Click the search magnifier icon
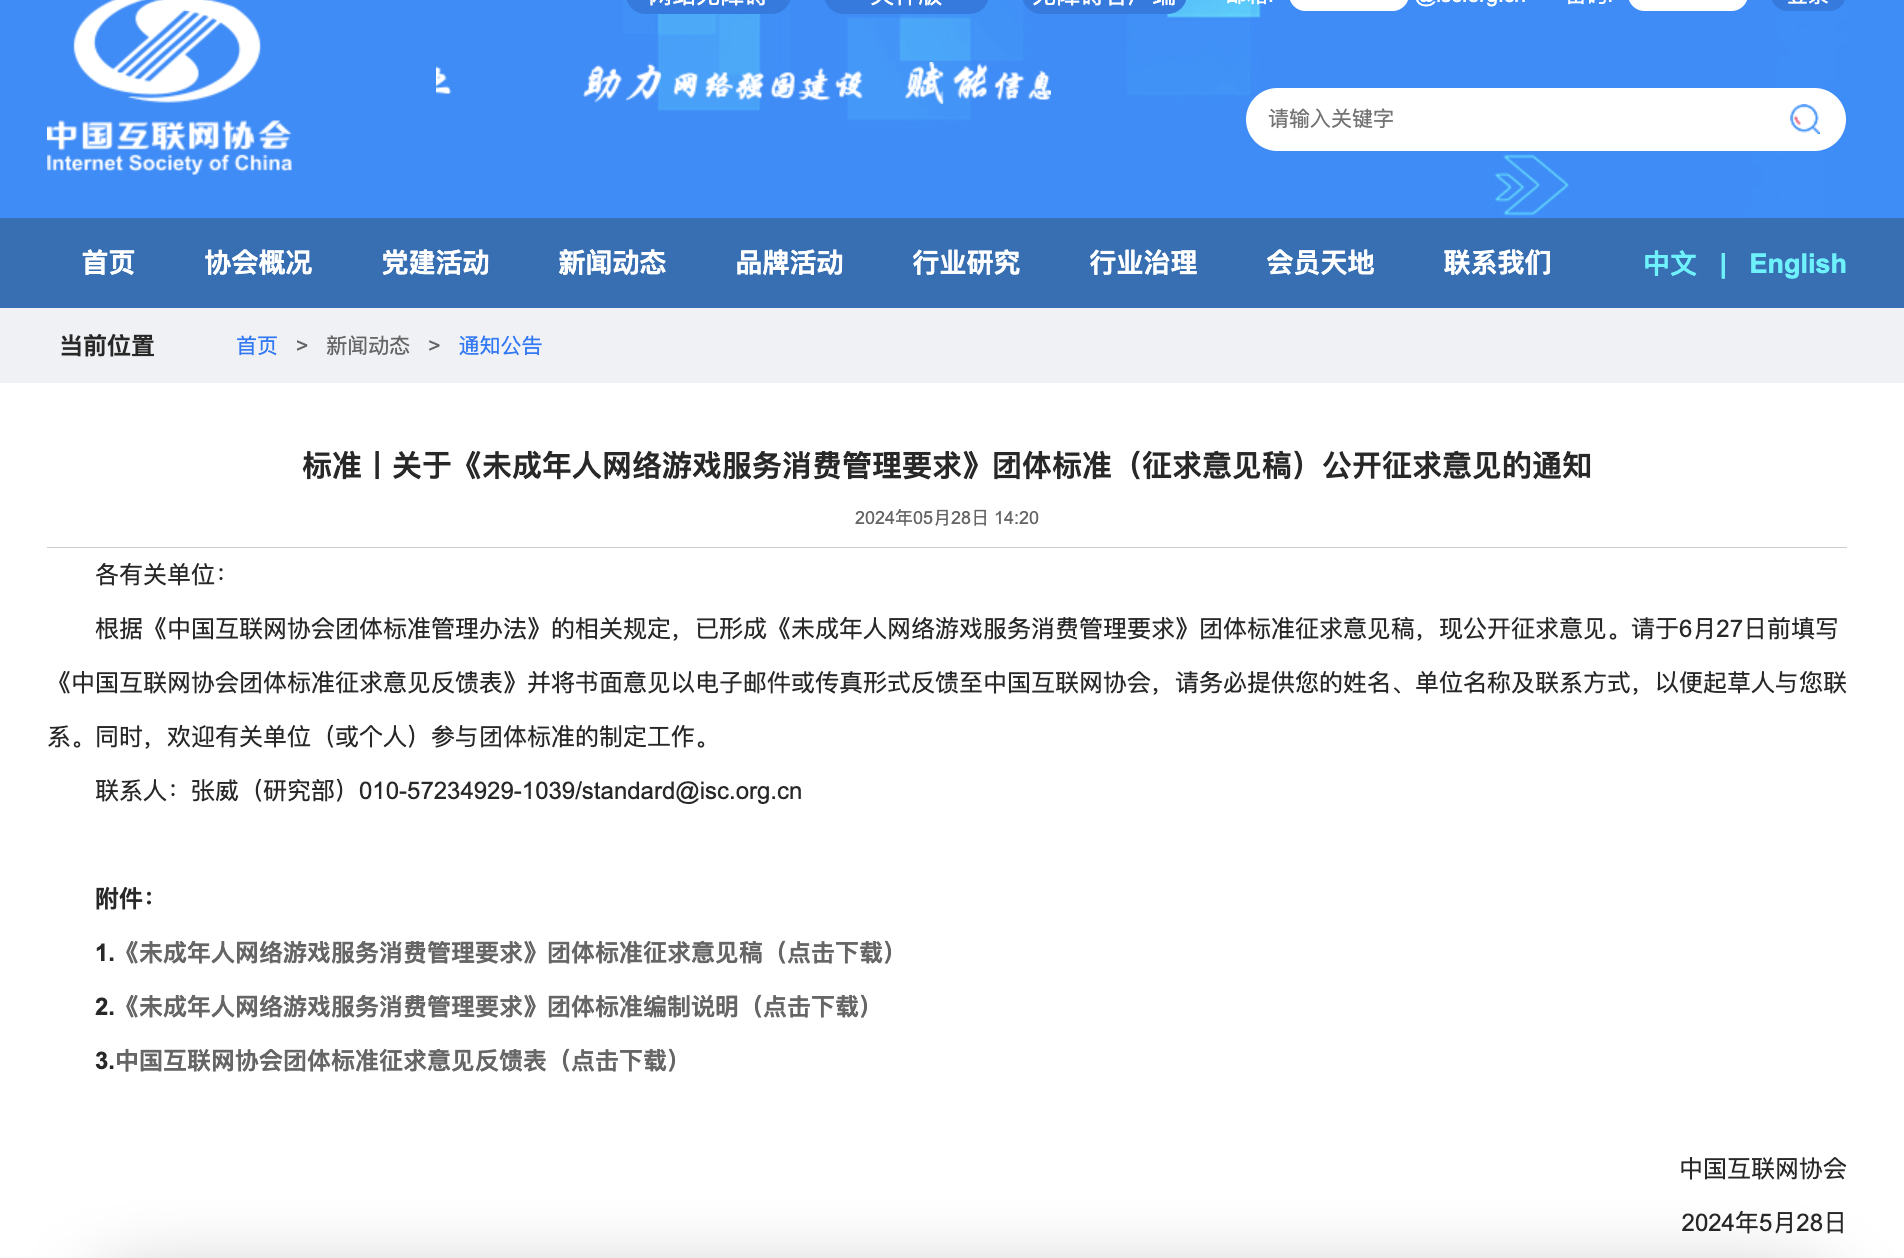This screenshot has height=1258, width=1904. click(1804, 120)
